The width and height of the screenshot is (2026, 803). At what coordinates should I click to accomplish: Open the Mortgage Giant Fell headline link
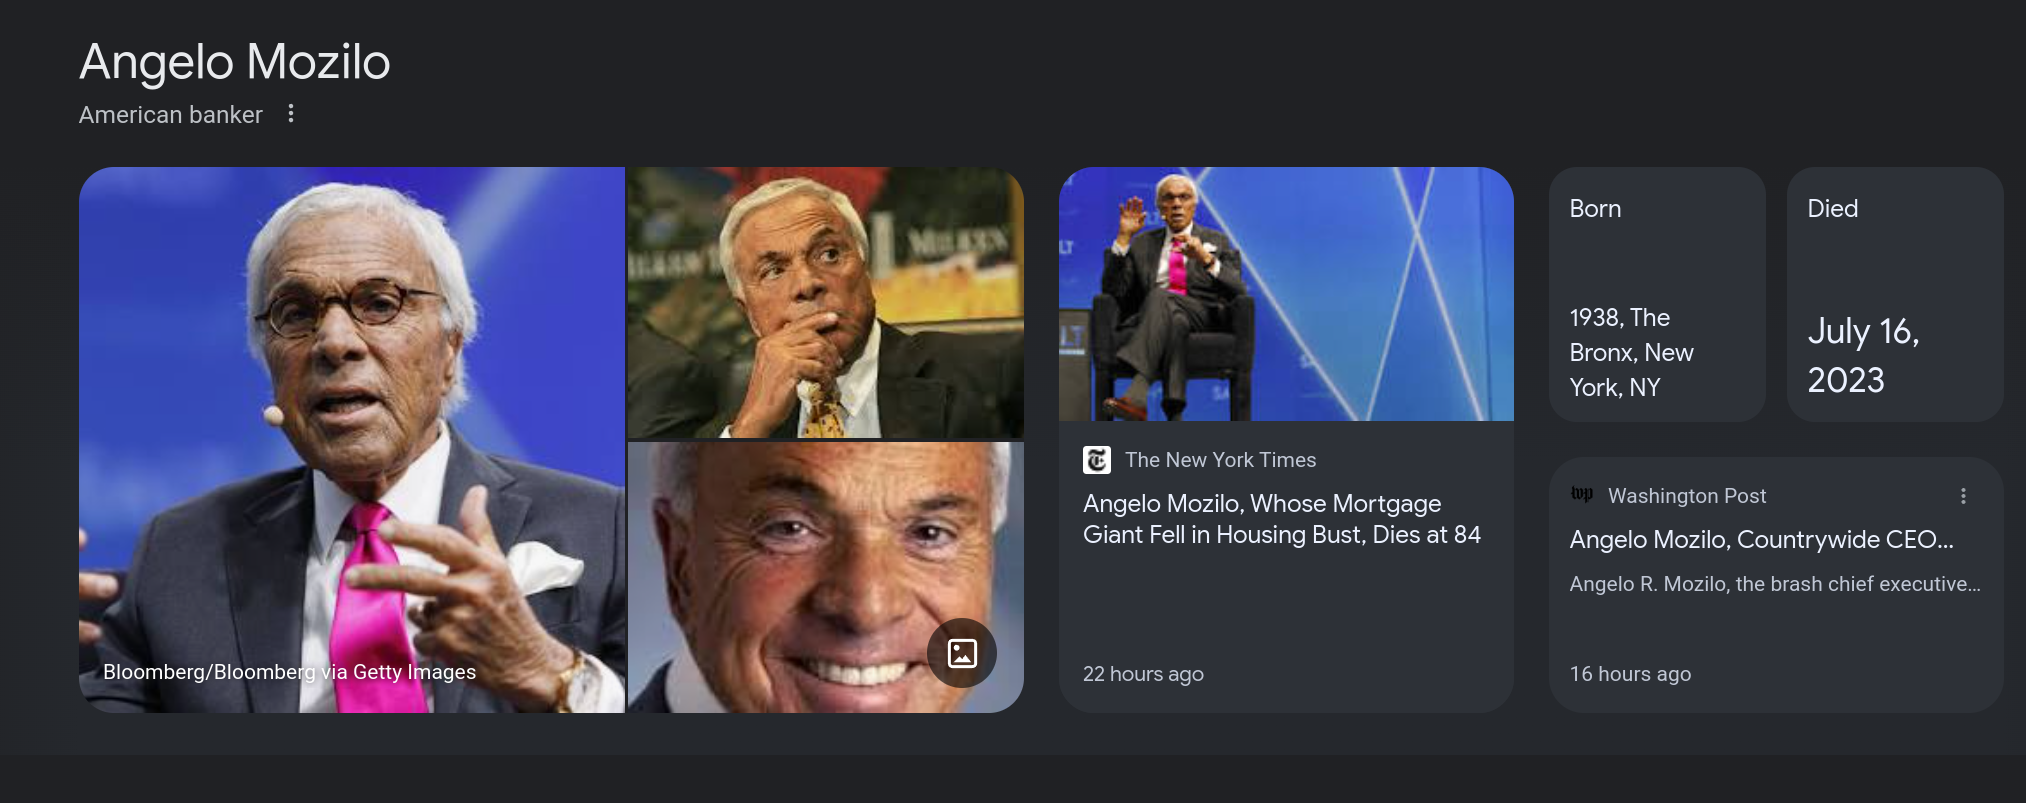click(1282, 519)
